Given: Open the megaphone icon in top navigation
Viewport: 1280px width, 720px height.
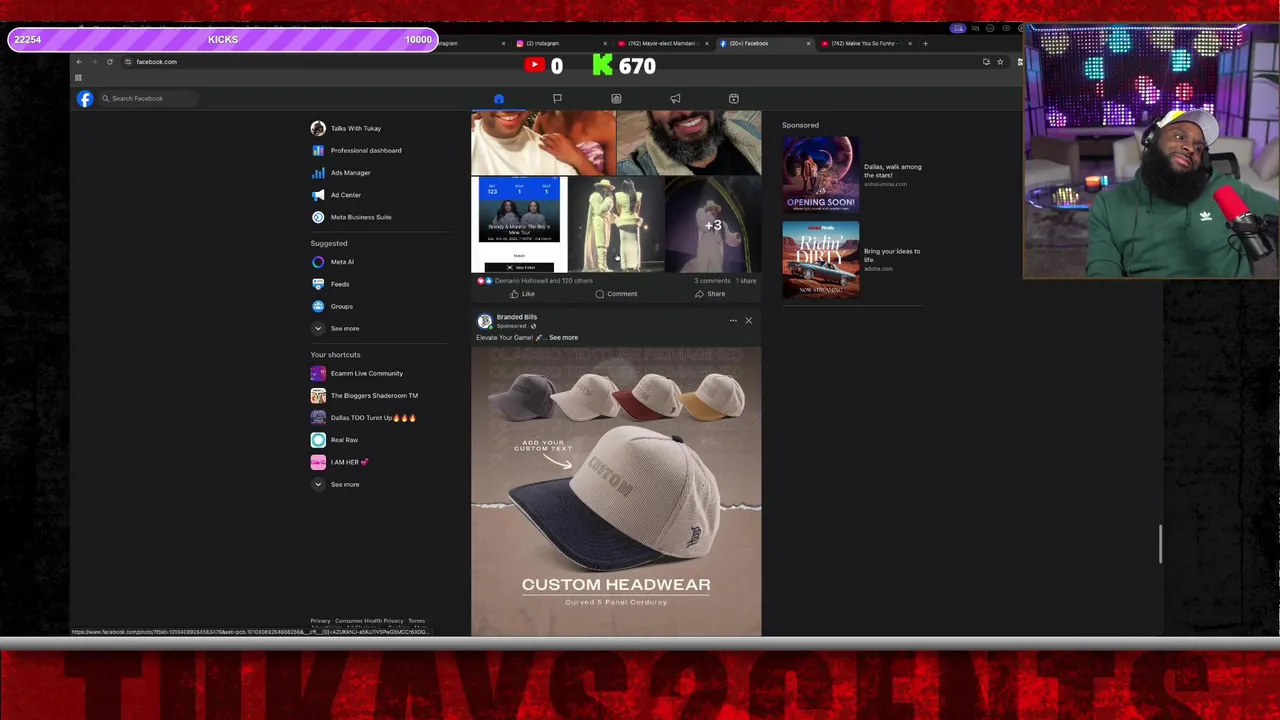Looking at the screenshot, I should click(x=675, y=98).
